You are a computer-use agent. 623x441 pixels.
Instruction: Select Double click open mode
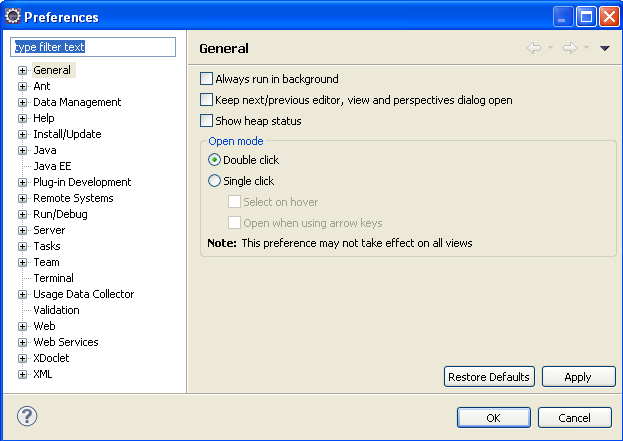(x=214, y=160)
